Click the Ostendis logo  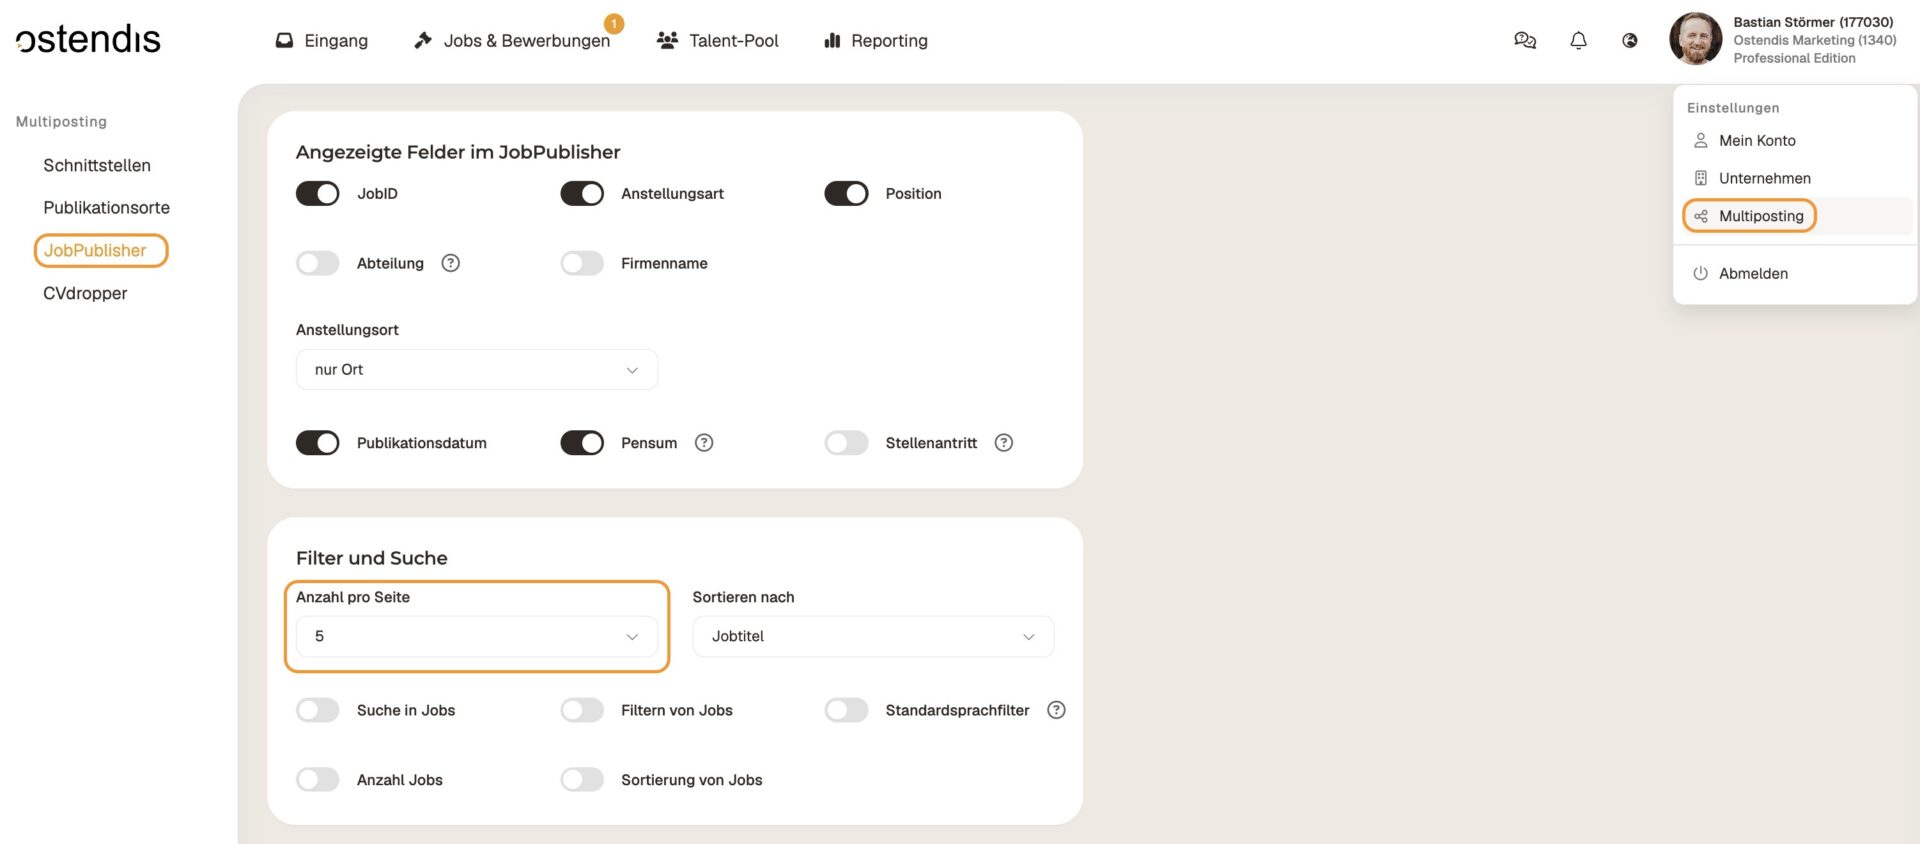click(x=88, y=40)
